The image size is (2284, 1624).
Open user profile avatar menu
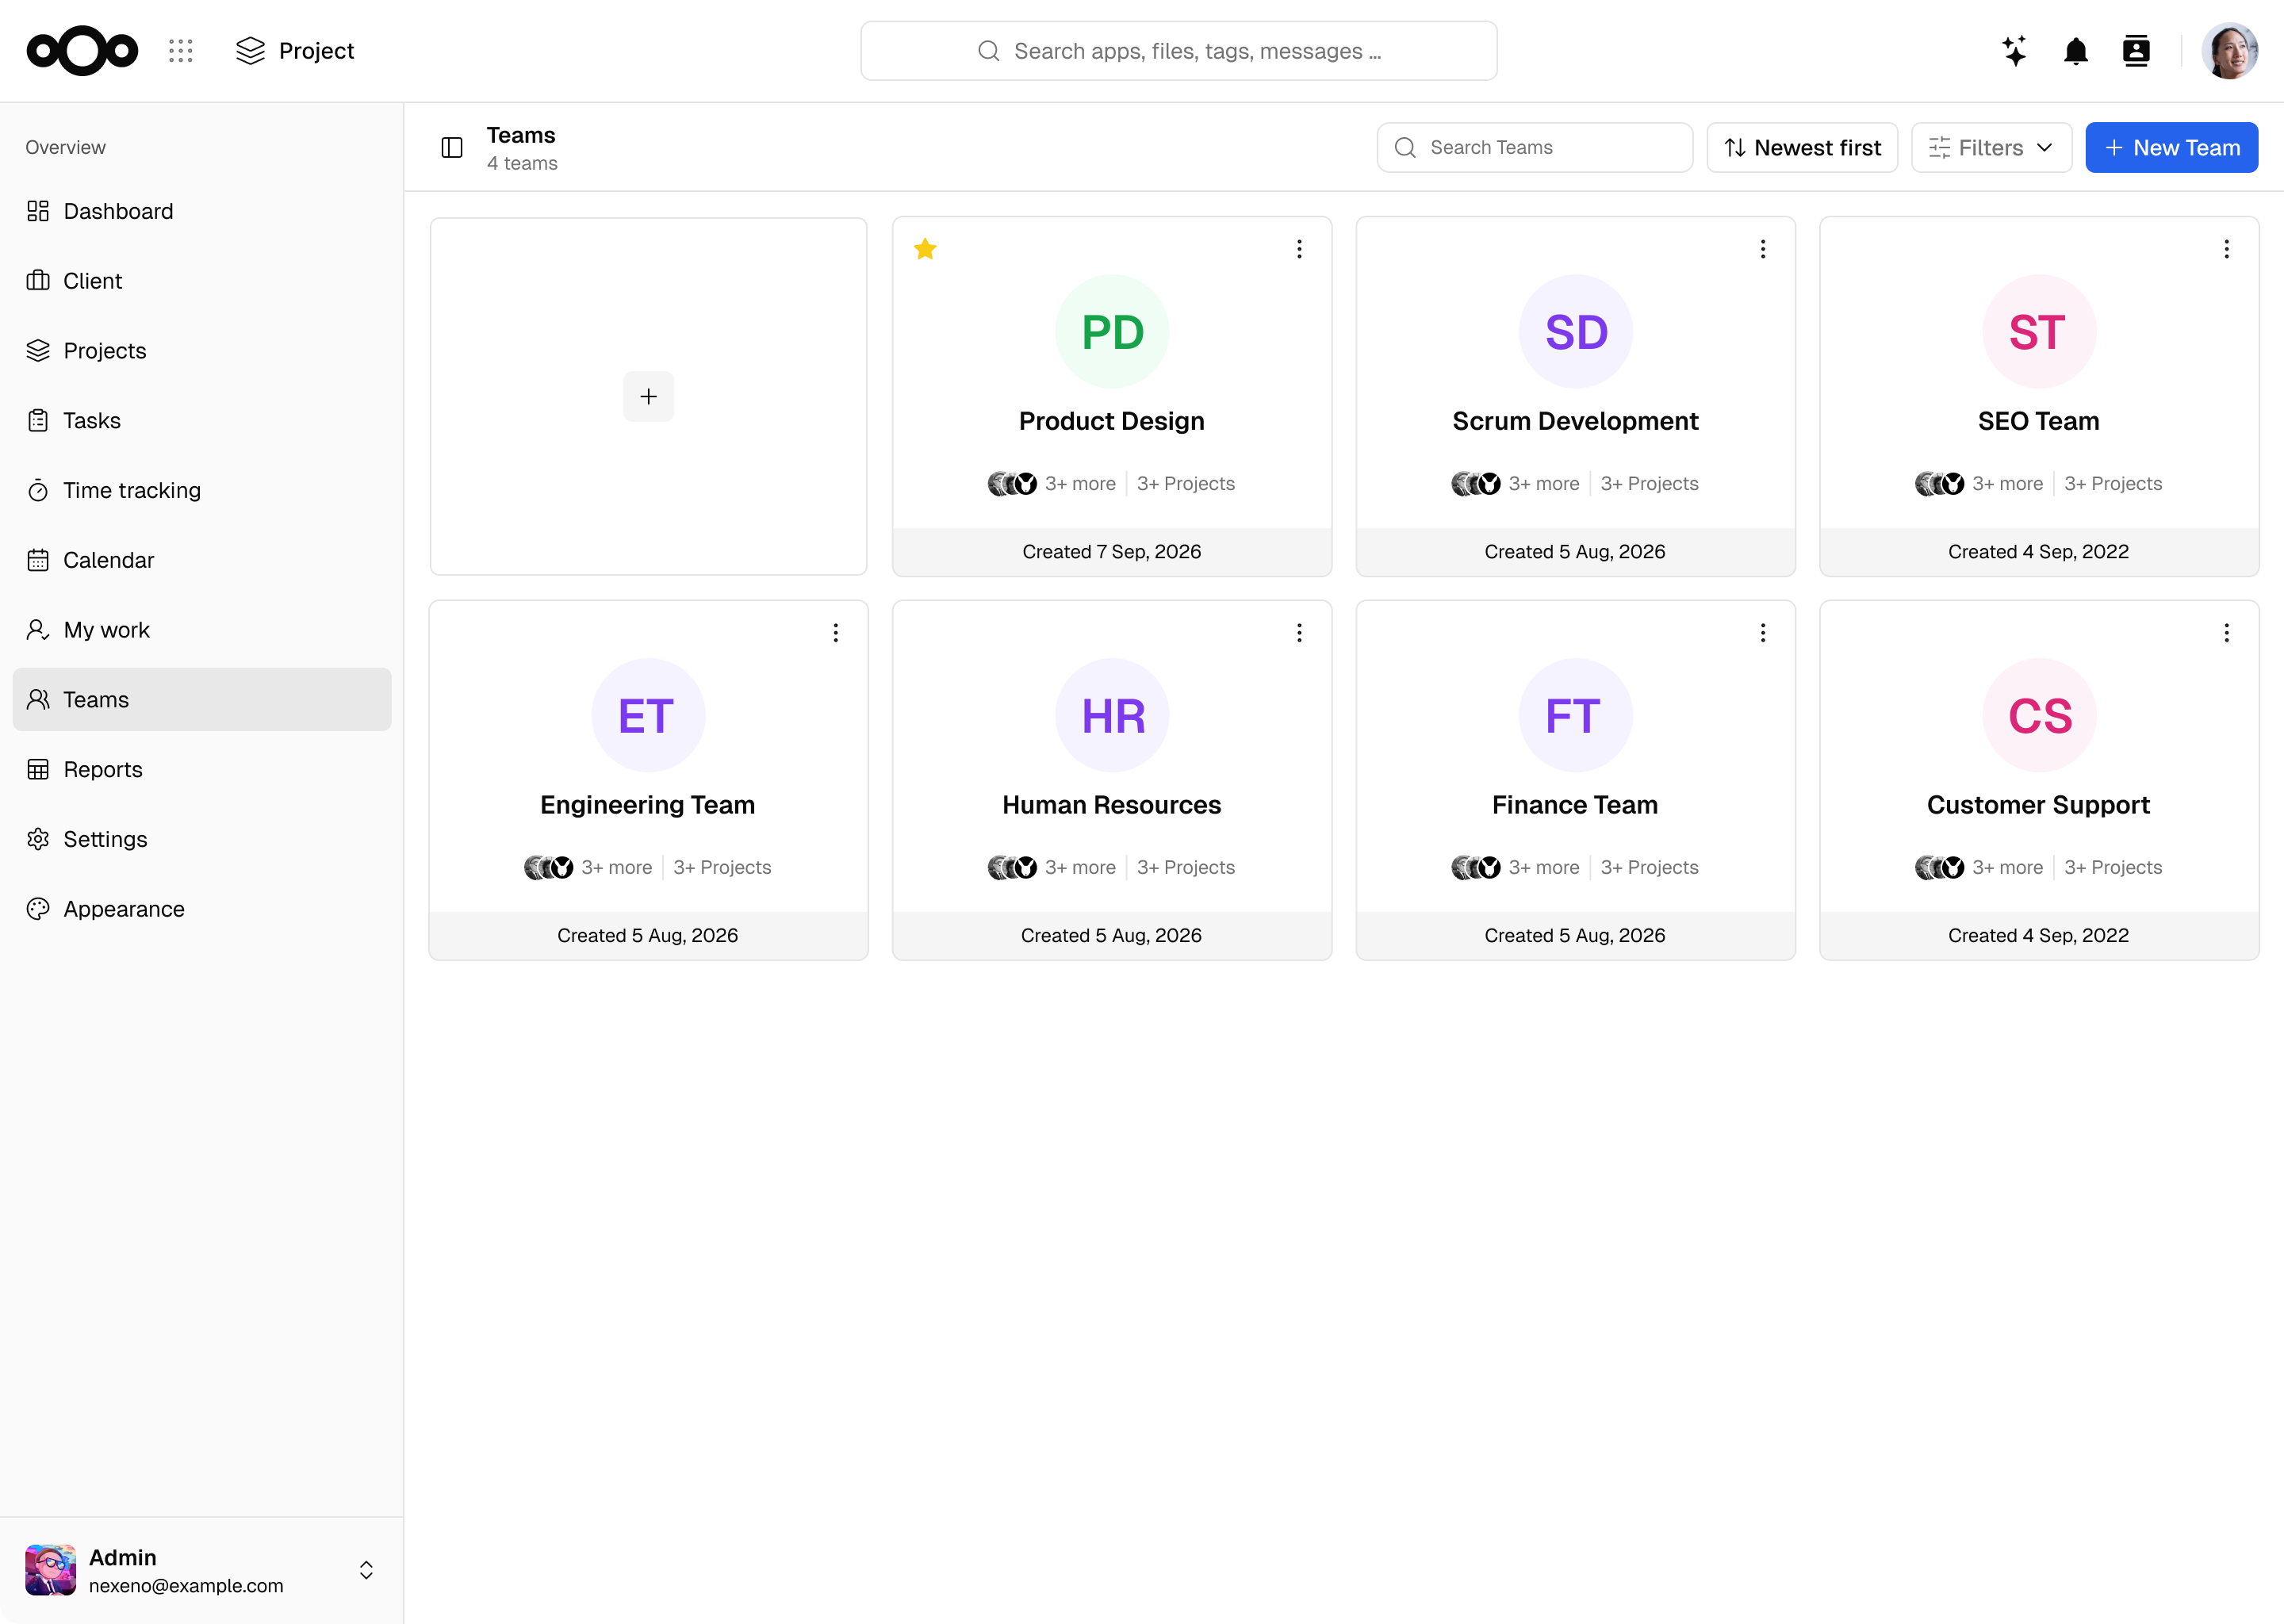click(x=2230, y=51)
